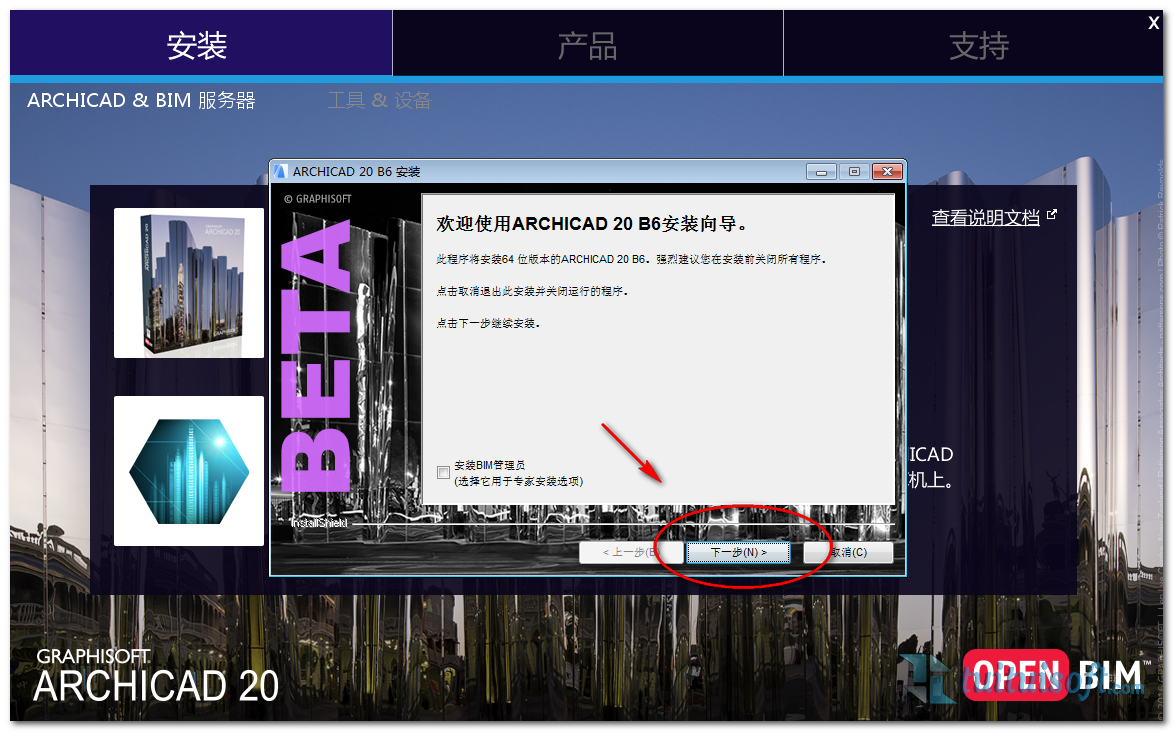Select ARCHICAD & BIM 服务器 sub-tab

pyautogui.click(x=142, y=100)
